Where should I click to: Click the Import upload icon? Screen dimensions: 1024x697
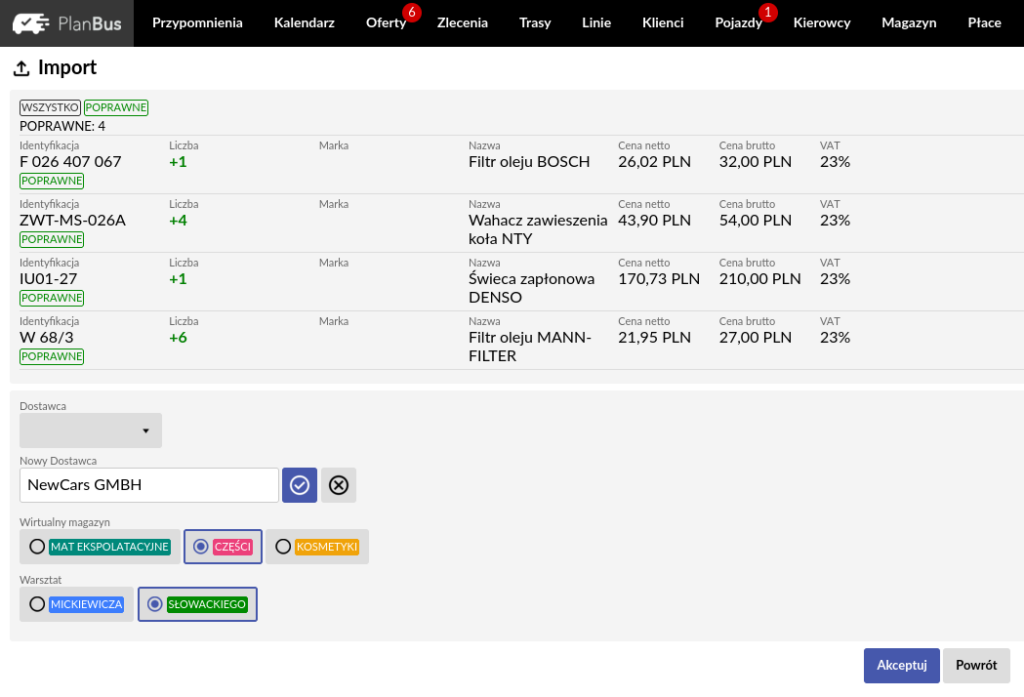click(21, 69)
